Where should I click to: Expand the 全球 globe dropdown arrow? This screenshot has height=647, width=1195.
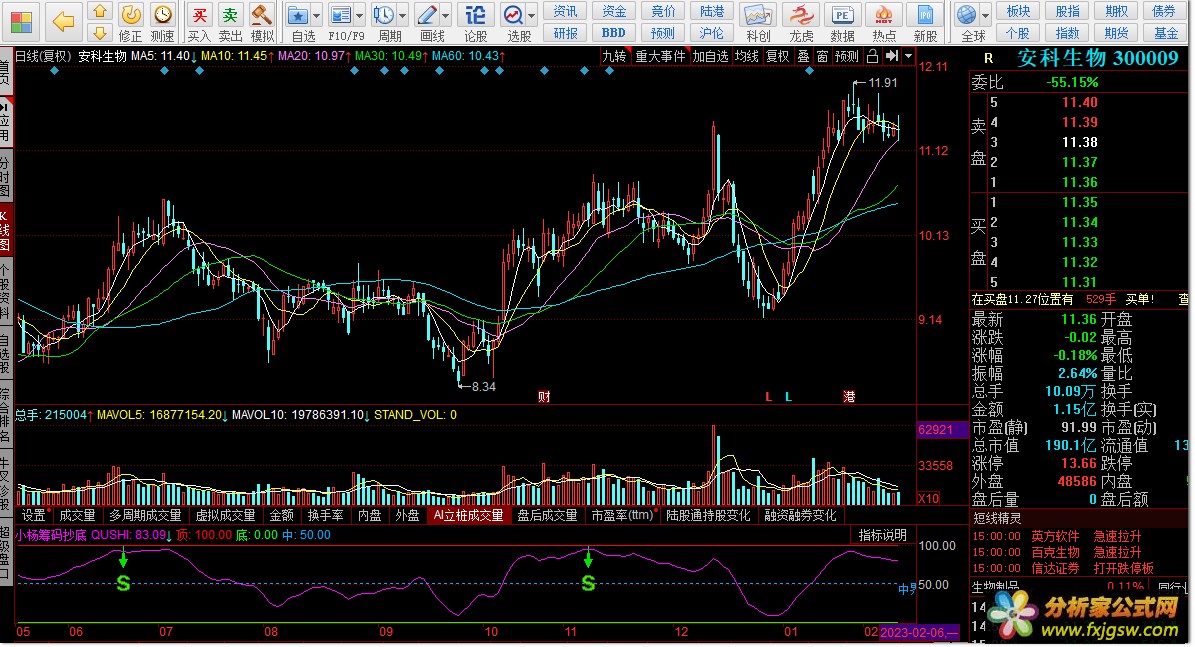[985, 15]
